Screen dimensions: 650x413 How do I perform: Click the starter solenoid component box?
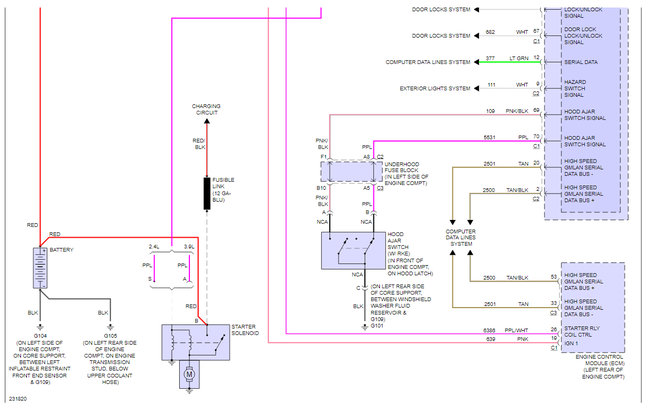click(195, 342)
